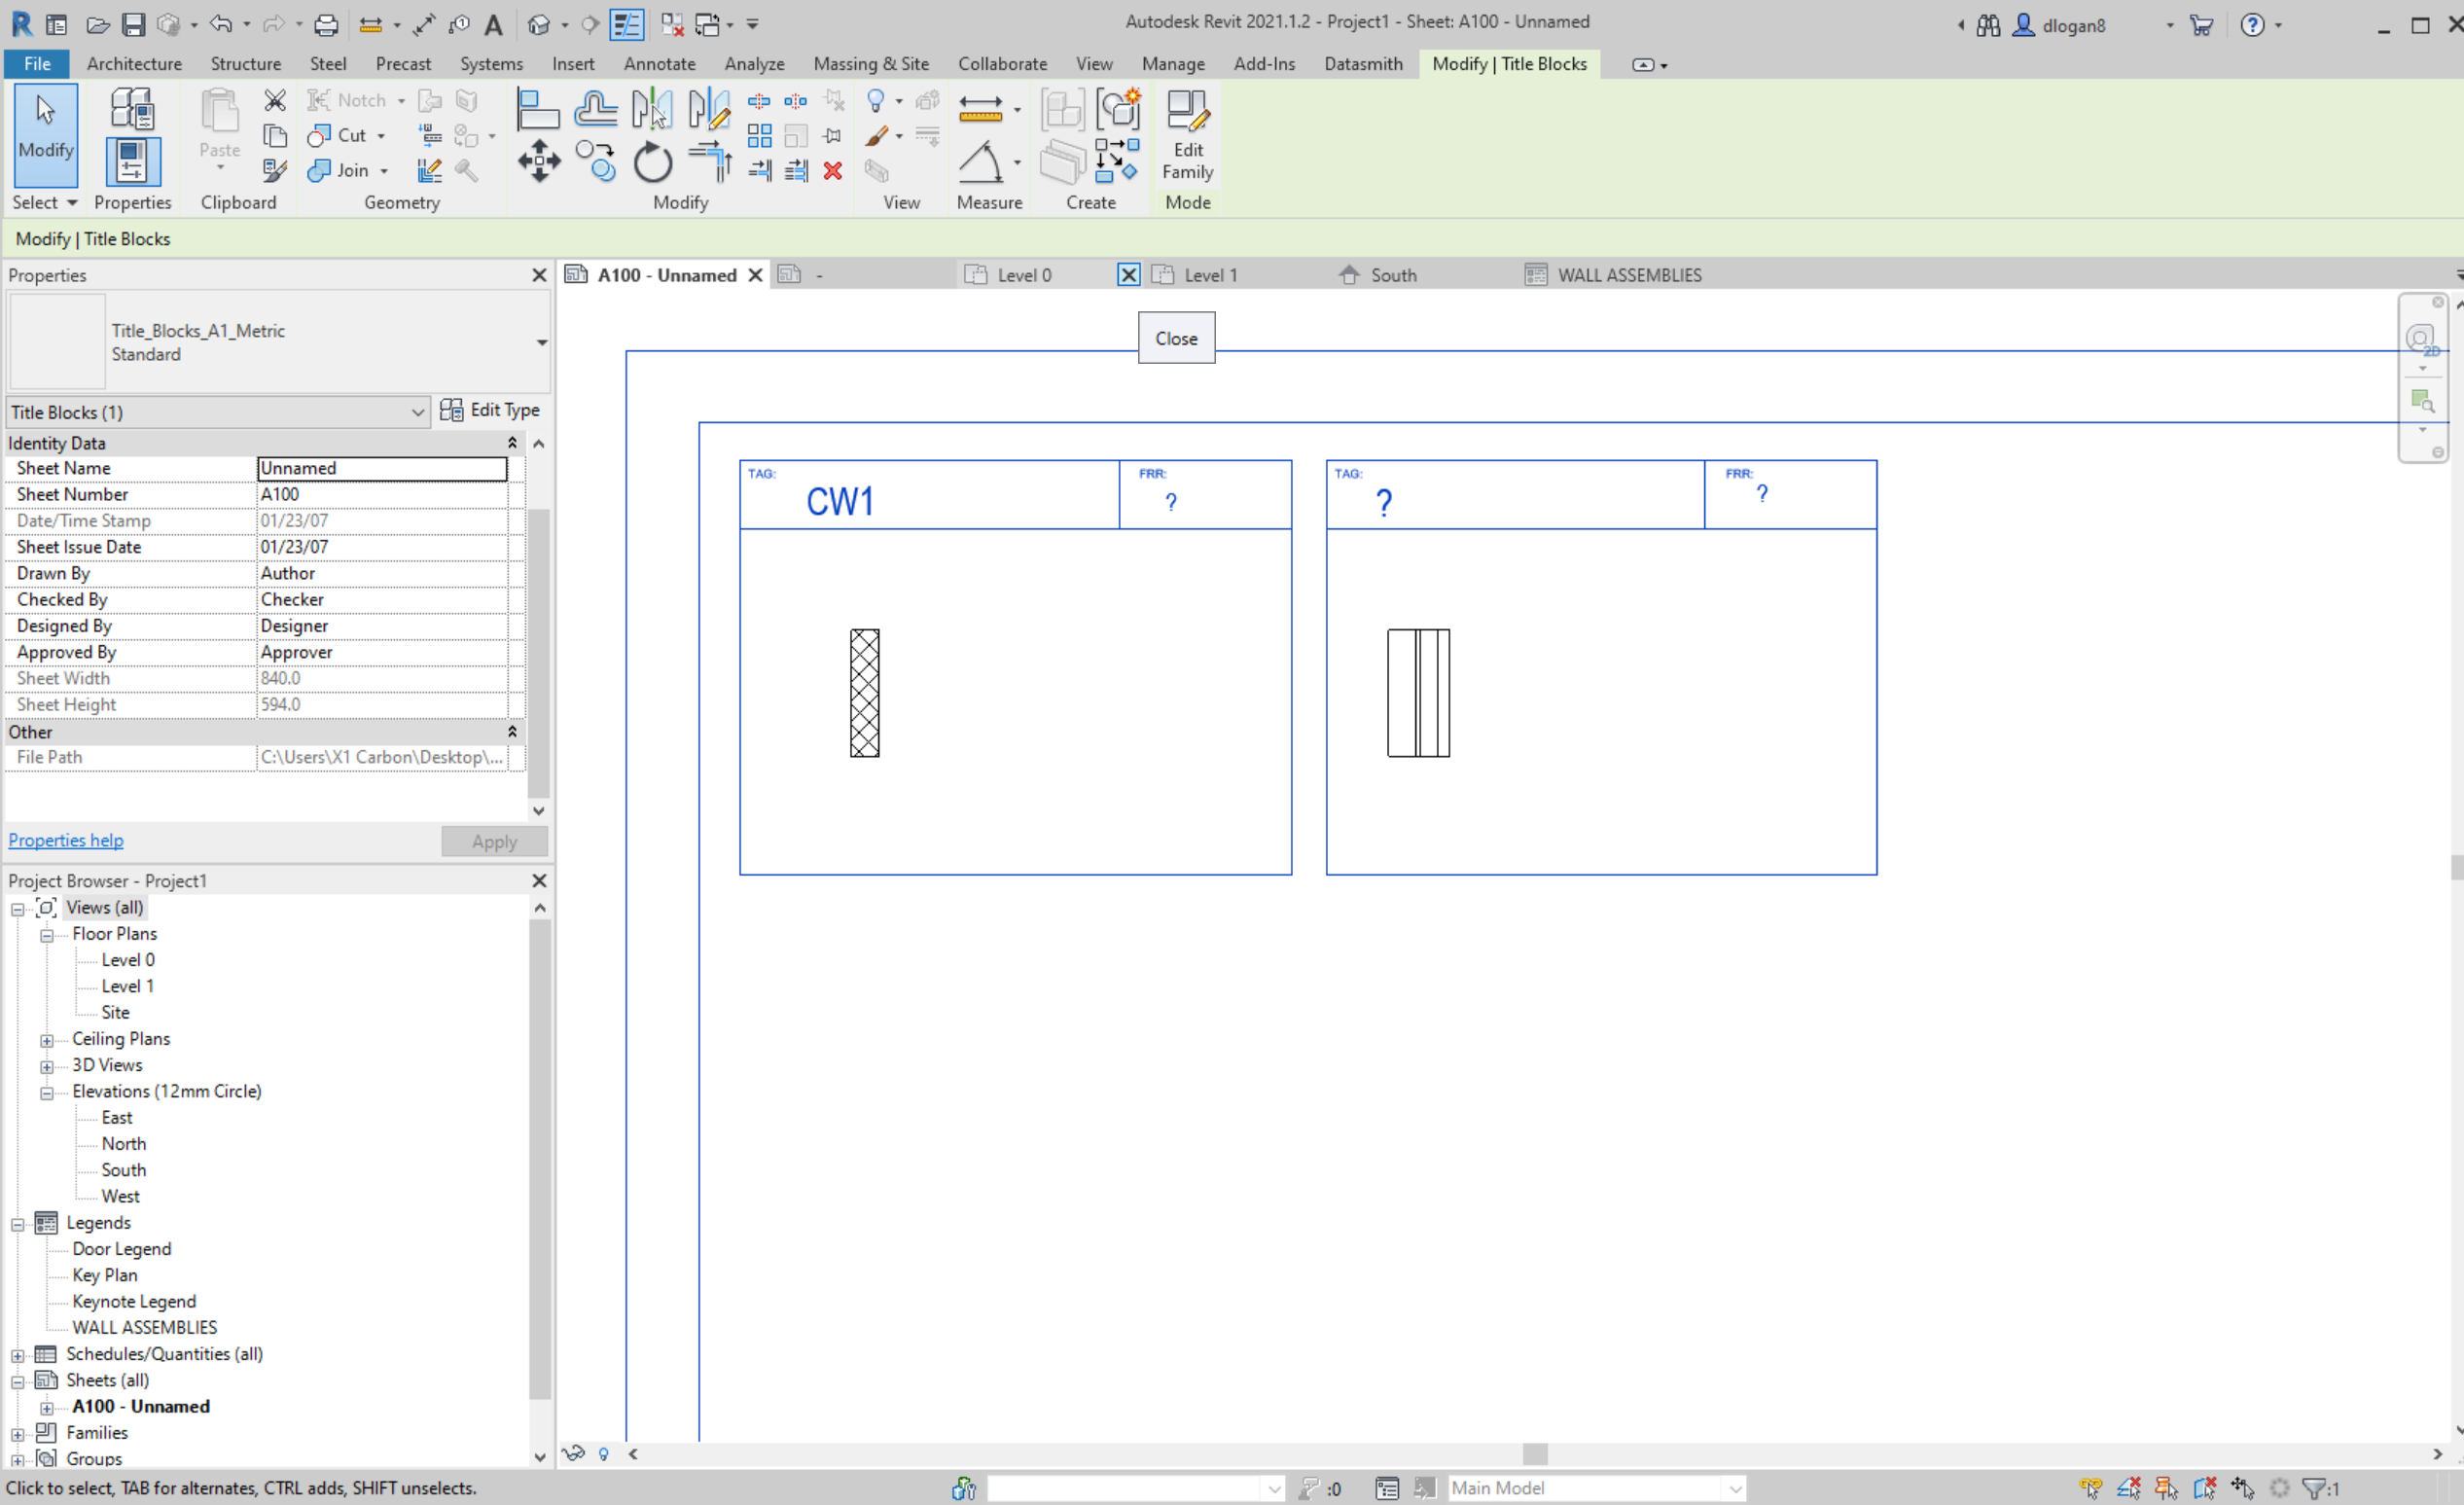Click the Sheet Name input field

(x=381, y=468)
